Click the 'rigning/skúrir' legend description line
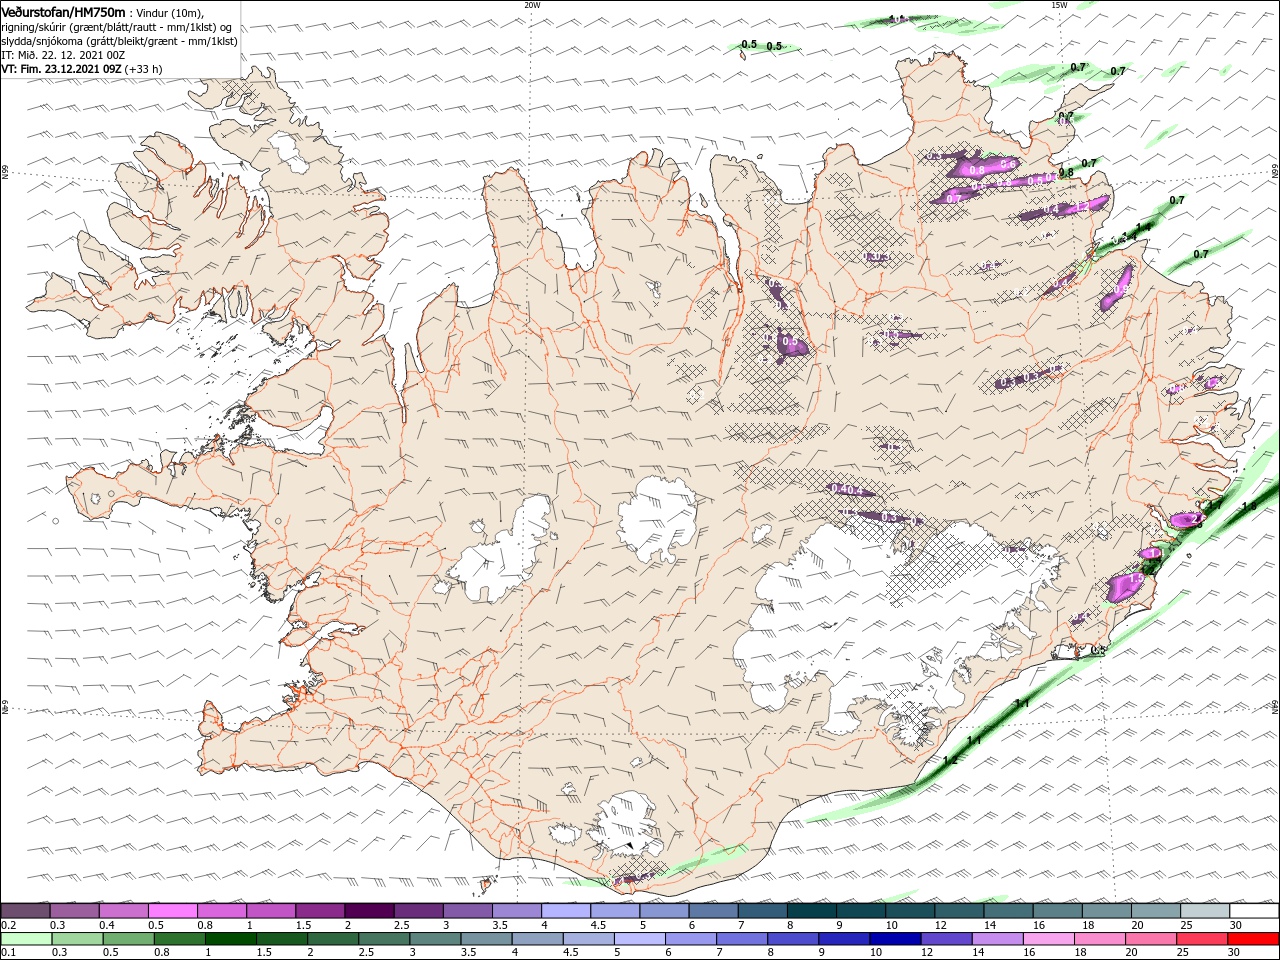The height and width of the screenshot is (960, 1280). coord(117,26)
